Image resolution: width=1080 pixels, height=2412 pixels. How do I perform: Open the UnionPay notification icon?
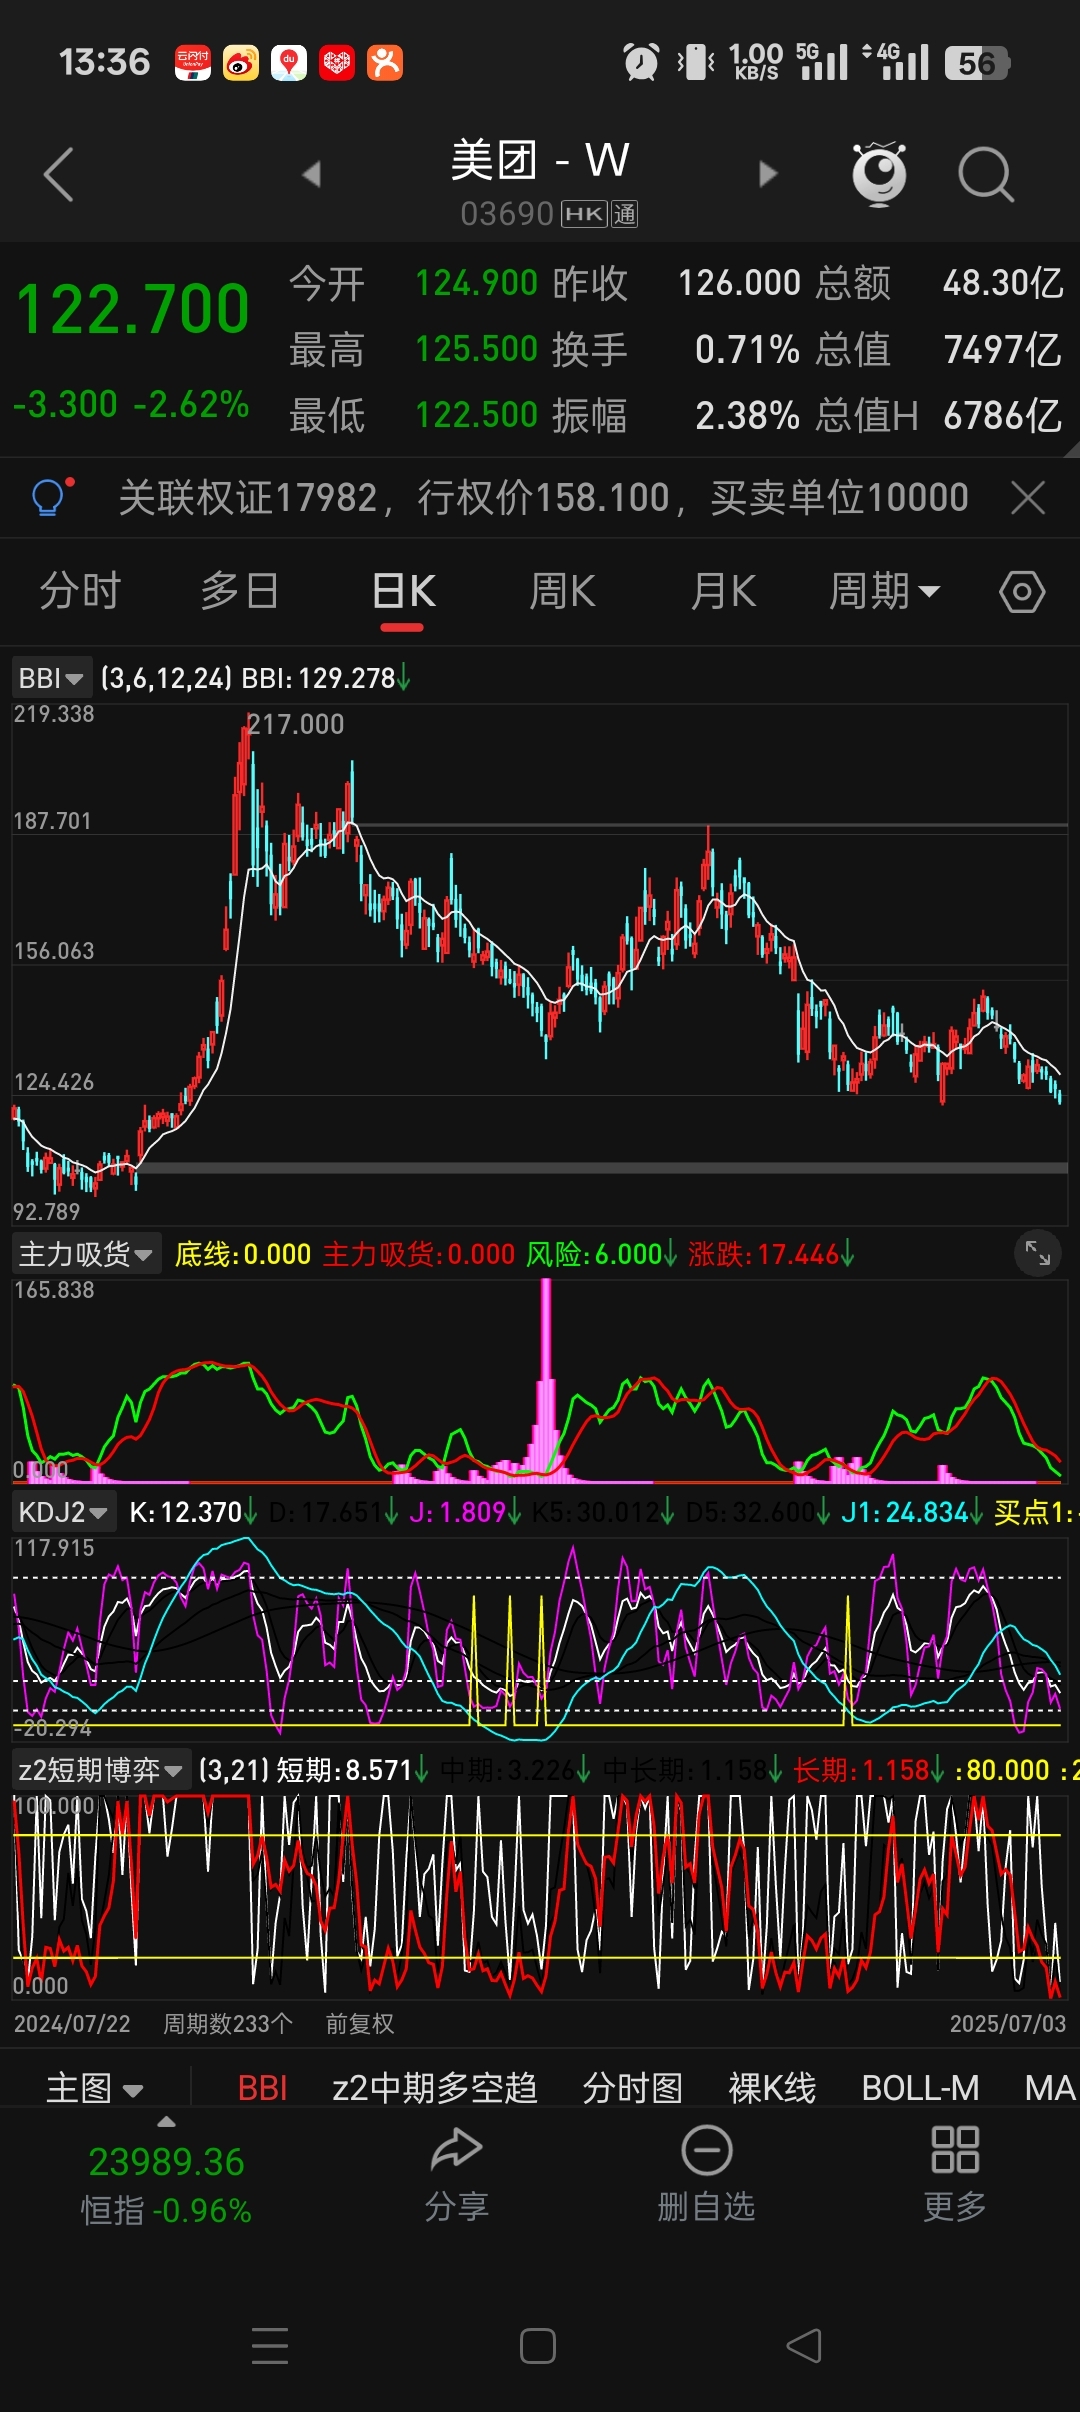click(x=192, y=63)
